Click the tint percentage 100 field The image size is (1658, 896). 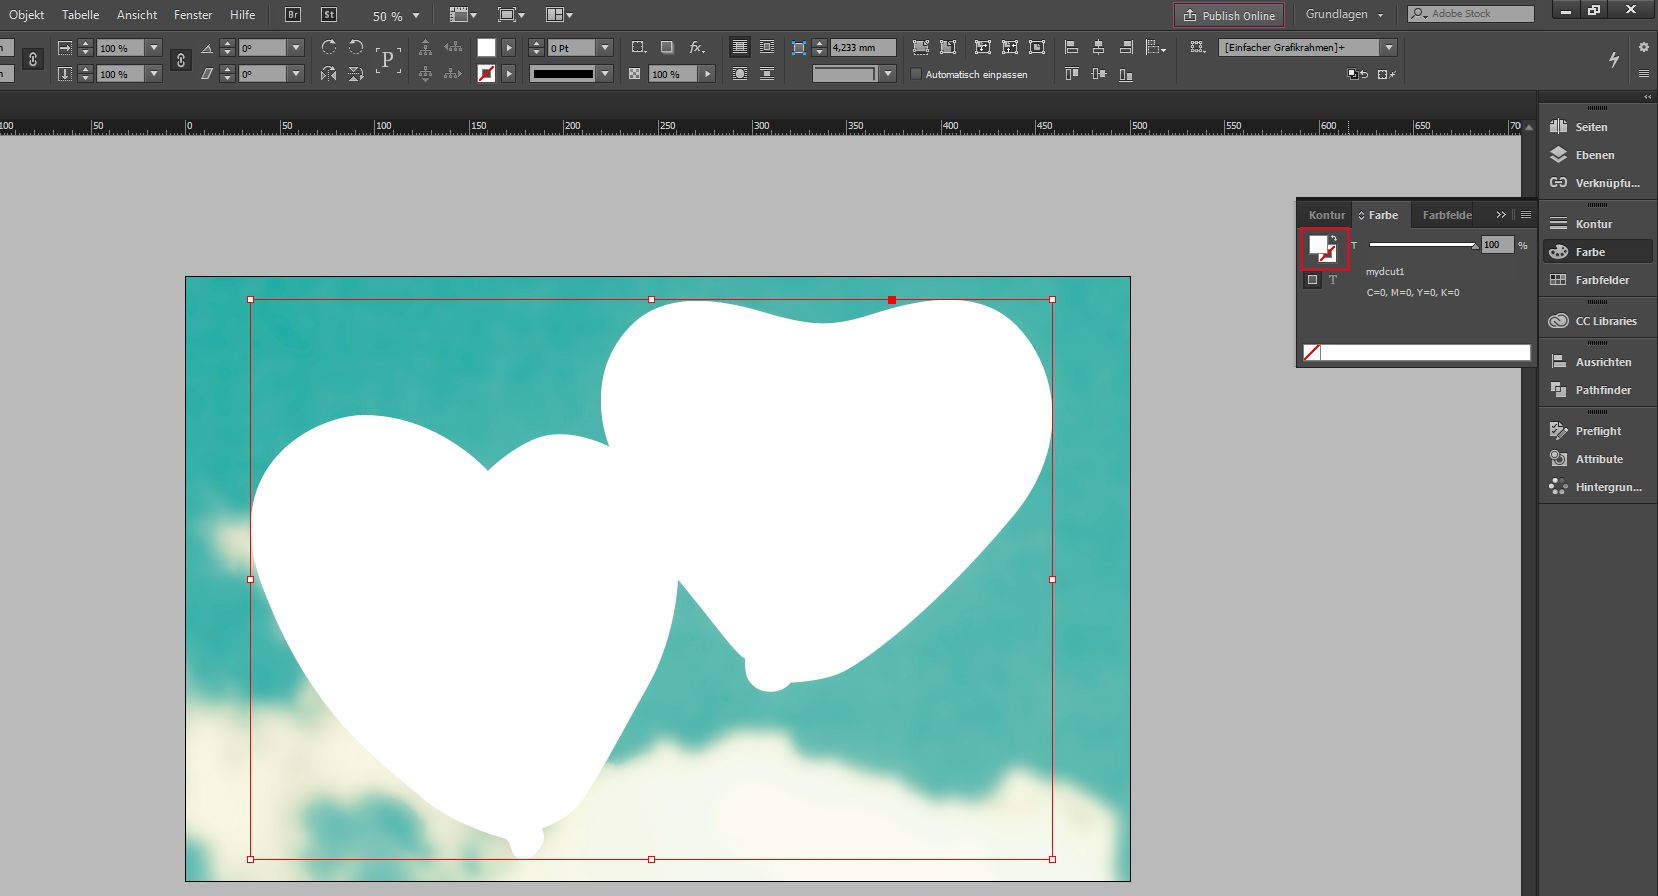coord(1497,245)
